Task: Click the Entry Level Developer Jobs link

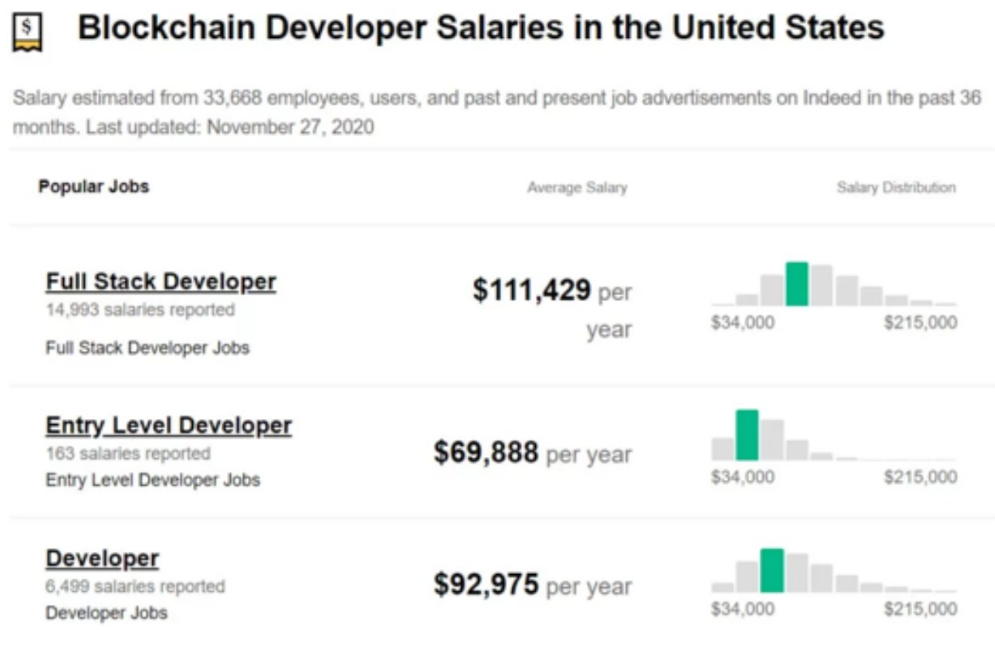Action: (x=153, y=480)
